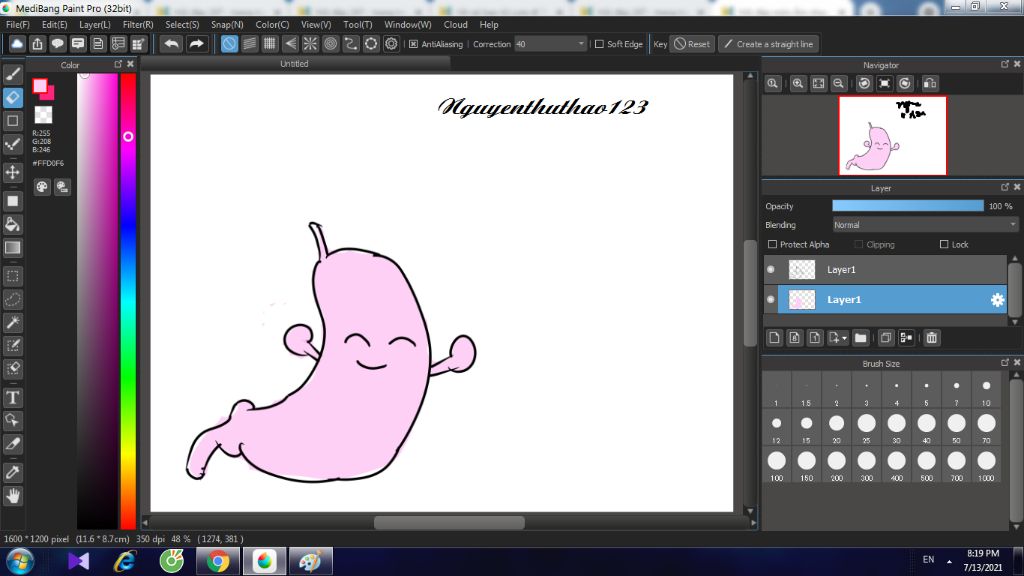The image size is (1024, 576).
Task: Open the Window menu
Action: tap(408, 24)
